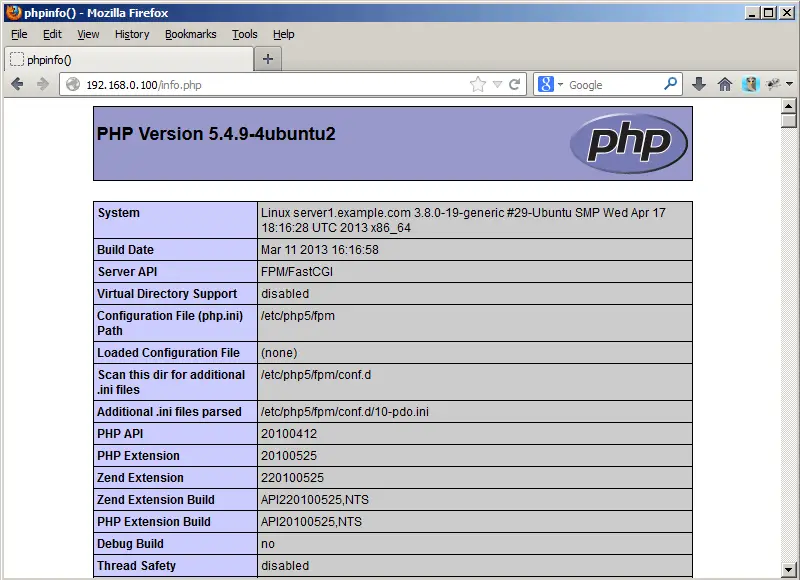Click the Virtual Directory Support label
The image size is (800, 580).
click(167, 294)
